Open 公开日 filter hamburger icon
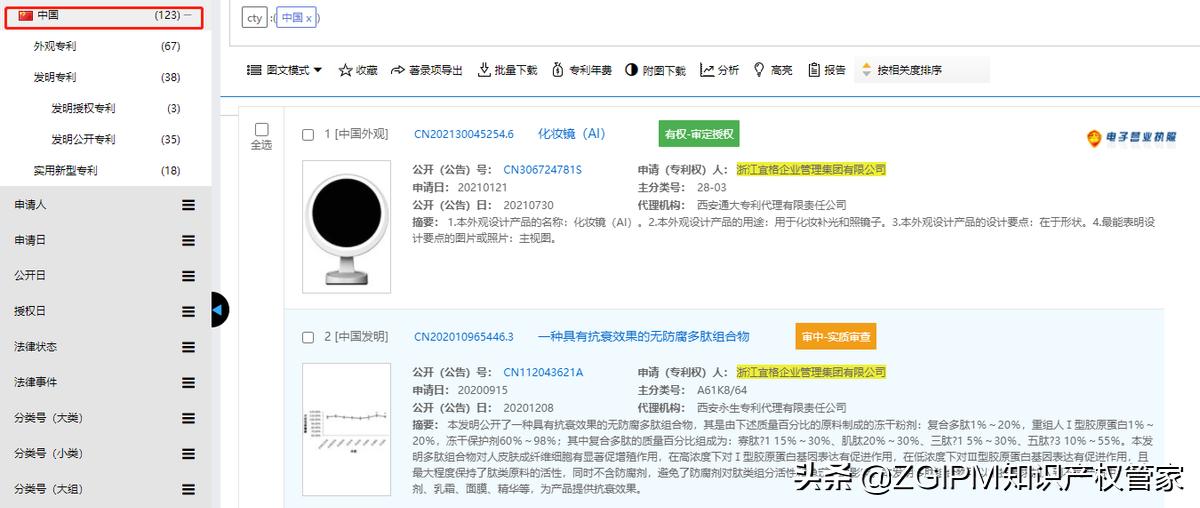The height and width of the screenshot is (508, 1200). (x=188, y=275)
